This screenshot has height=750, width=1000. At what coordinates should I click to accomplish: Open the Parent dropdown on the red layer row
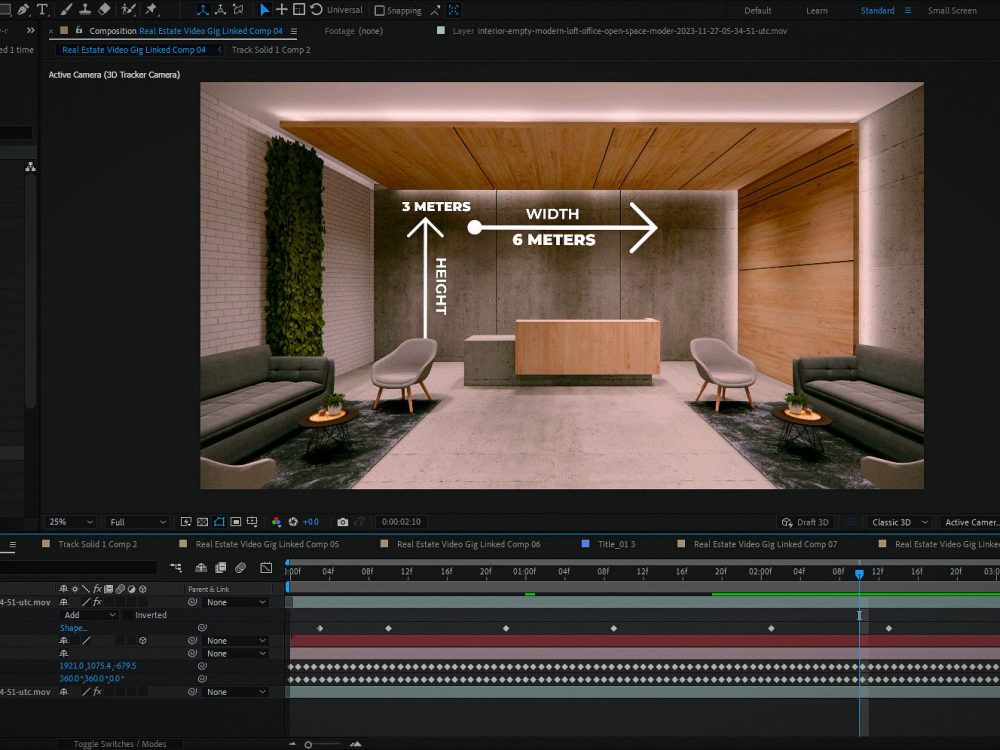(236, 640)
